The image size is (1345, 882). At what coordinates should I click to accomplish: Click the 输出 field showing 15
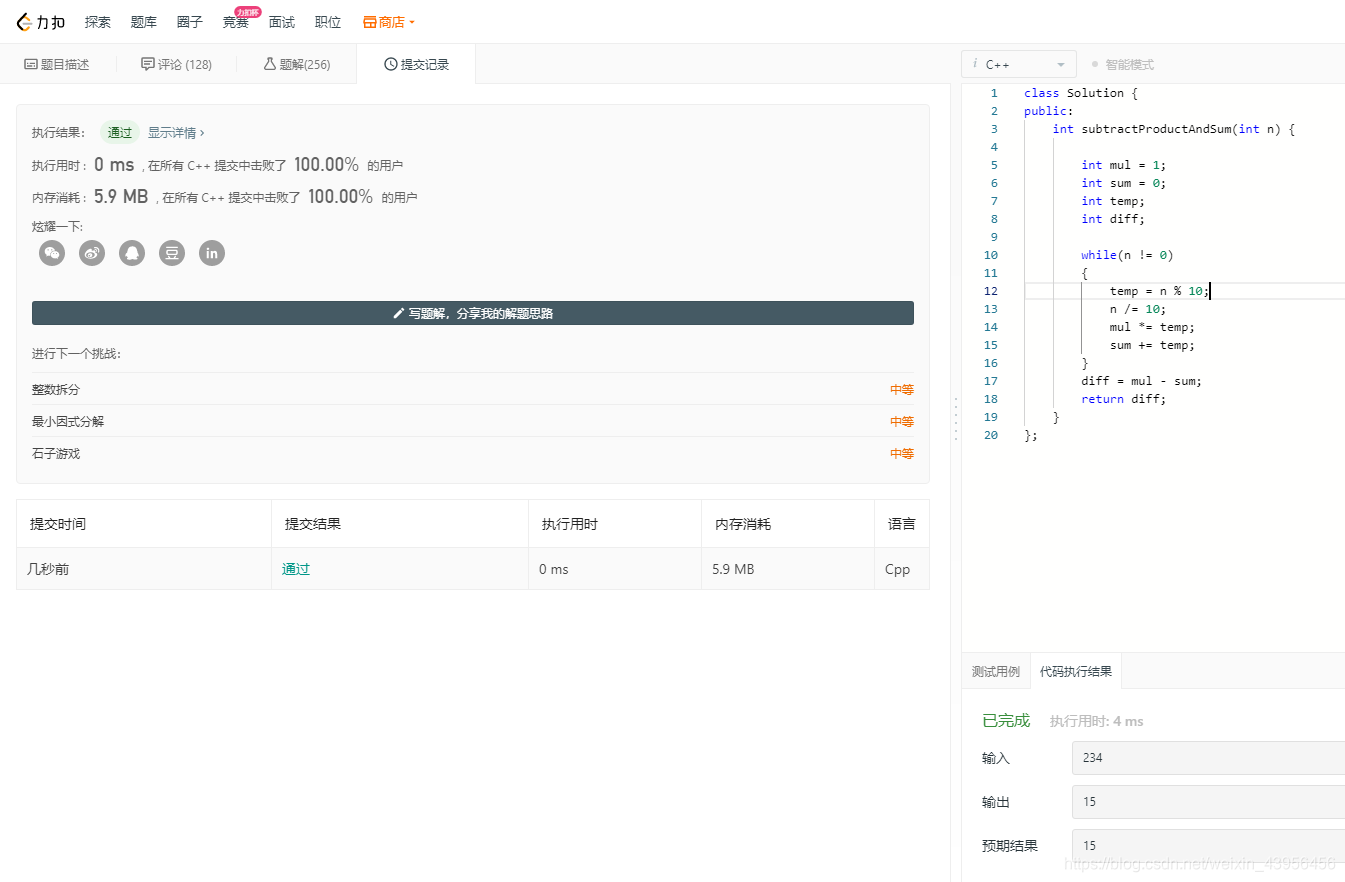[x=1208, y=801]
